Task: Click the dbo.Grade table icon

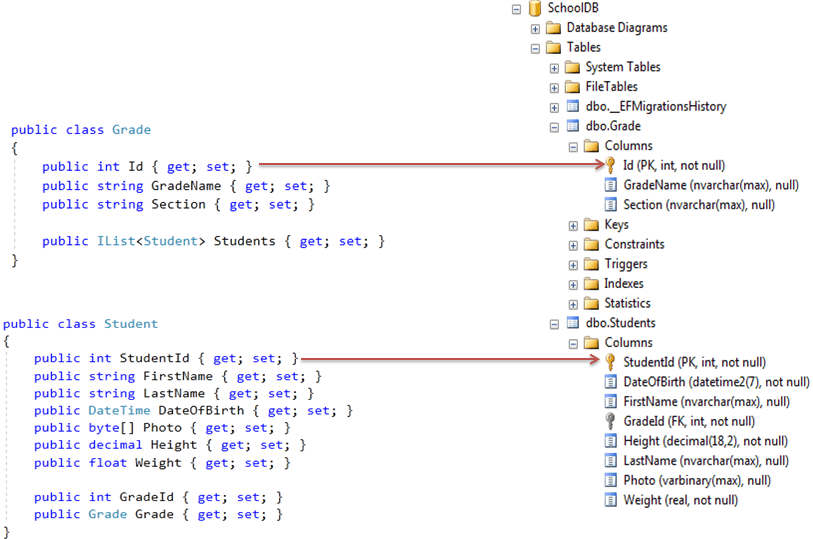Action: (573, 126)
